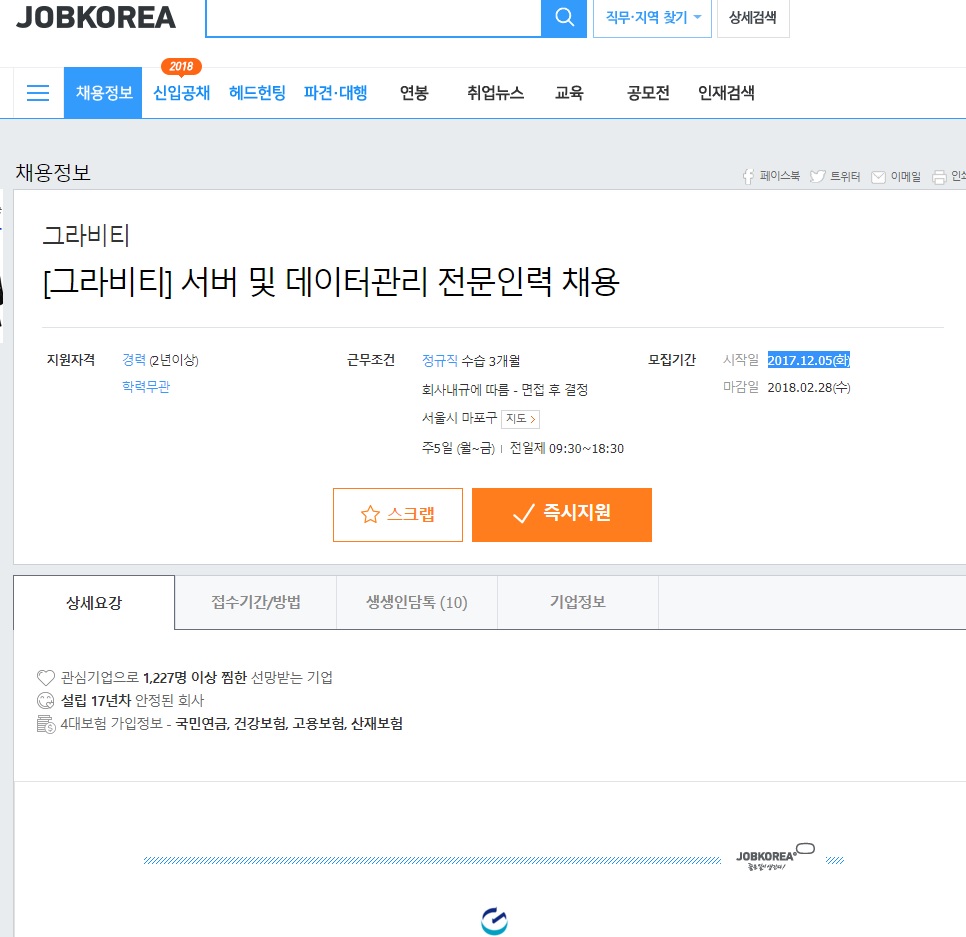Click the JOBKOREA logo
The height and width of the screenshot is (937, 966).
(96, 17)
